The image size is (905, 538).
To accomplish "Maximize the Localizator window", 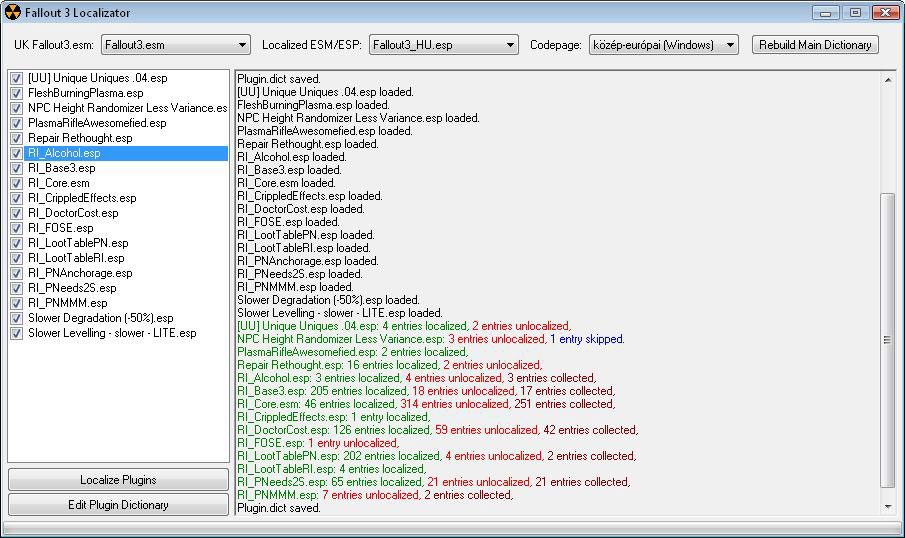I will (x=855, y=12).
